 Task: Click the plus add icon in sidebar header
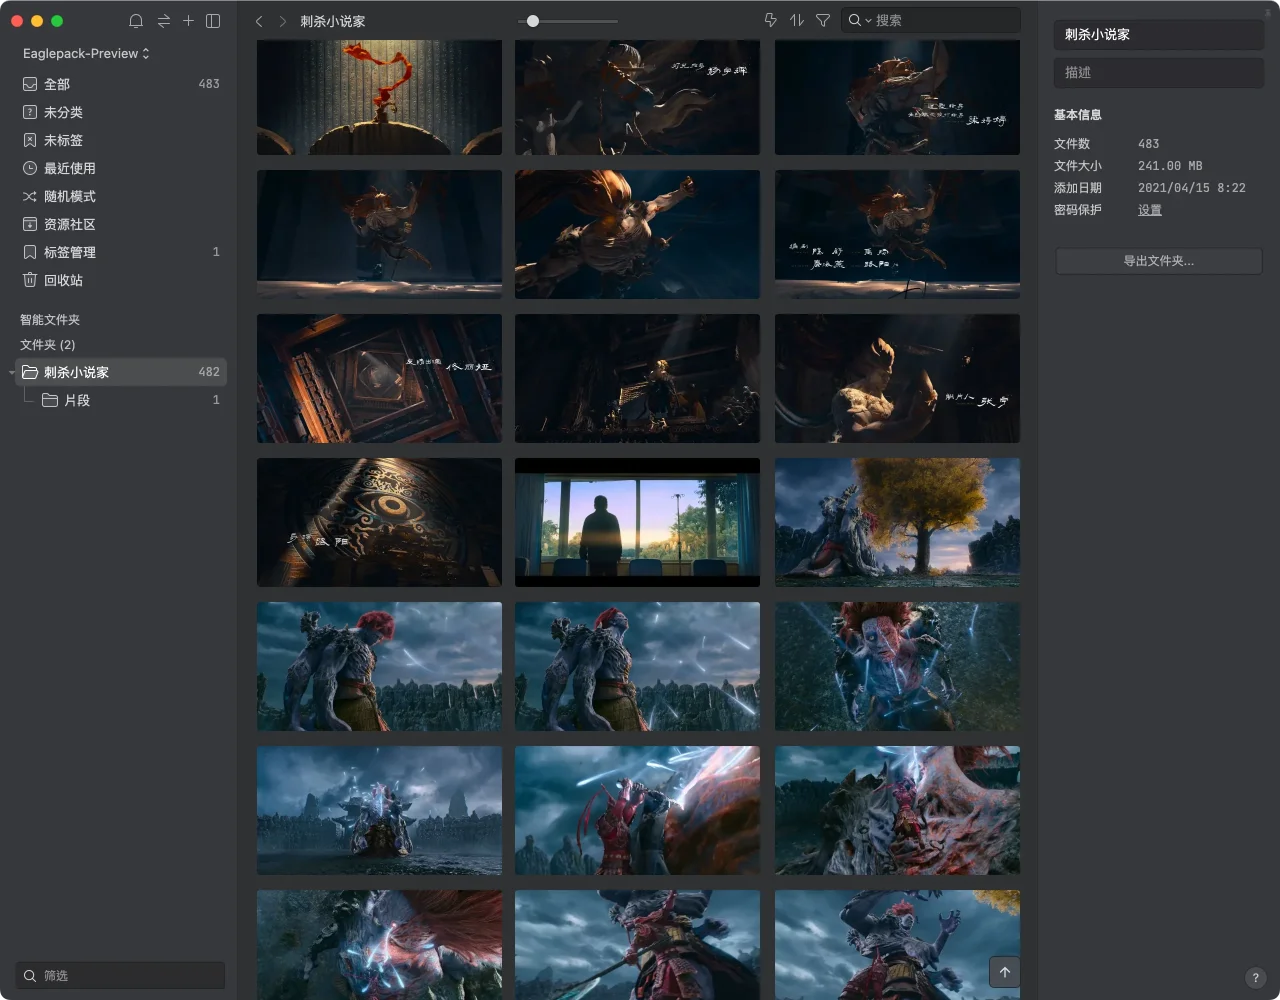188,20
